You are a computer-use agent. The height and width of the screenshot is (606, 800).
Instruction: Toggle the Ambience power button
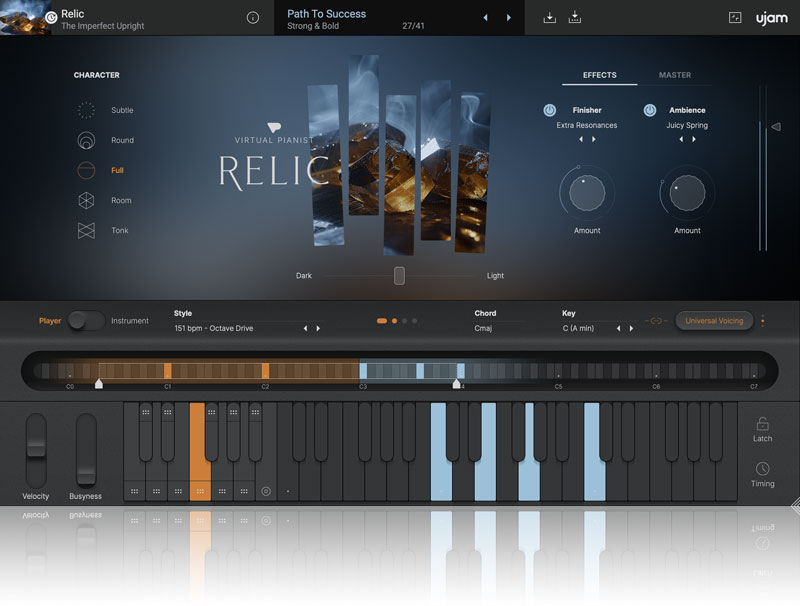650,110
